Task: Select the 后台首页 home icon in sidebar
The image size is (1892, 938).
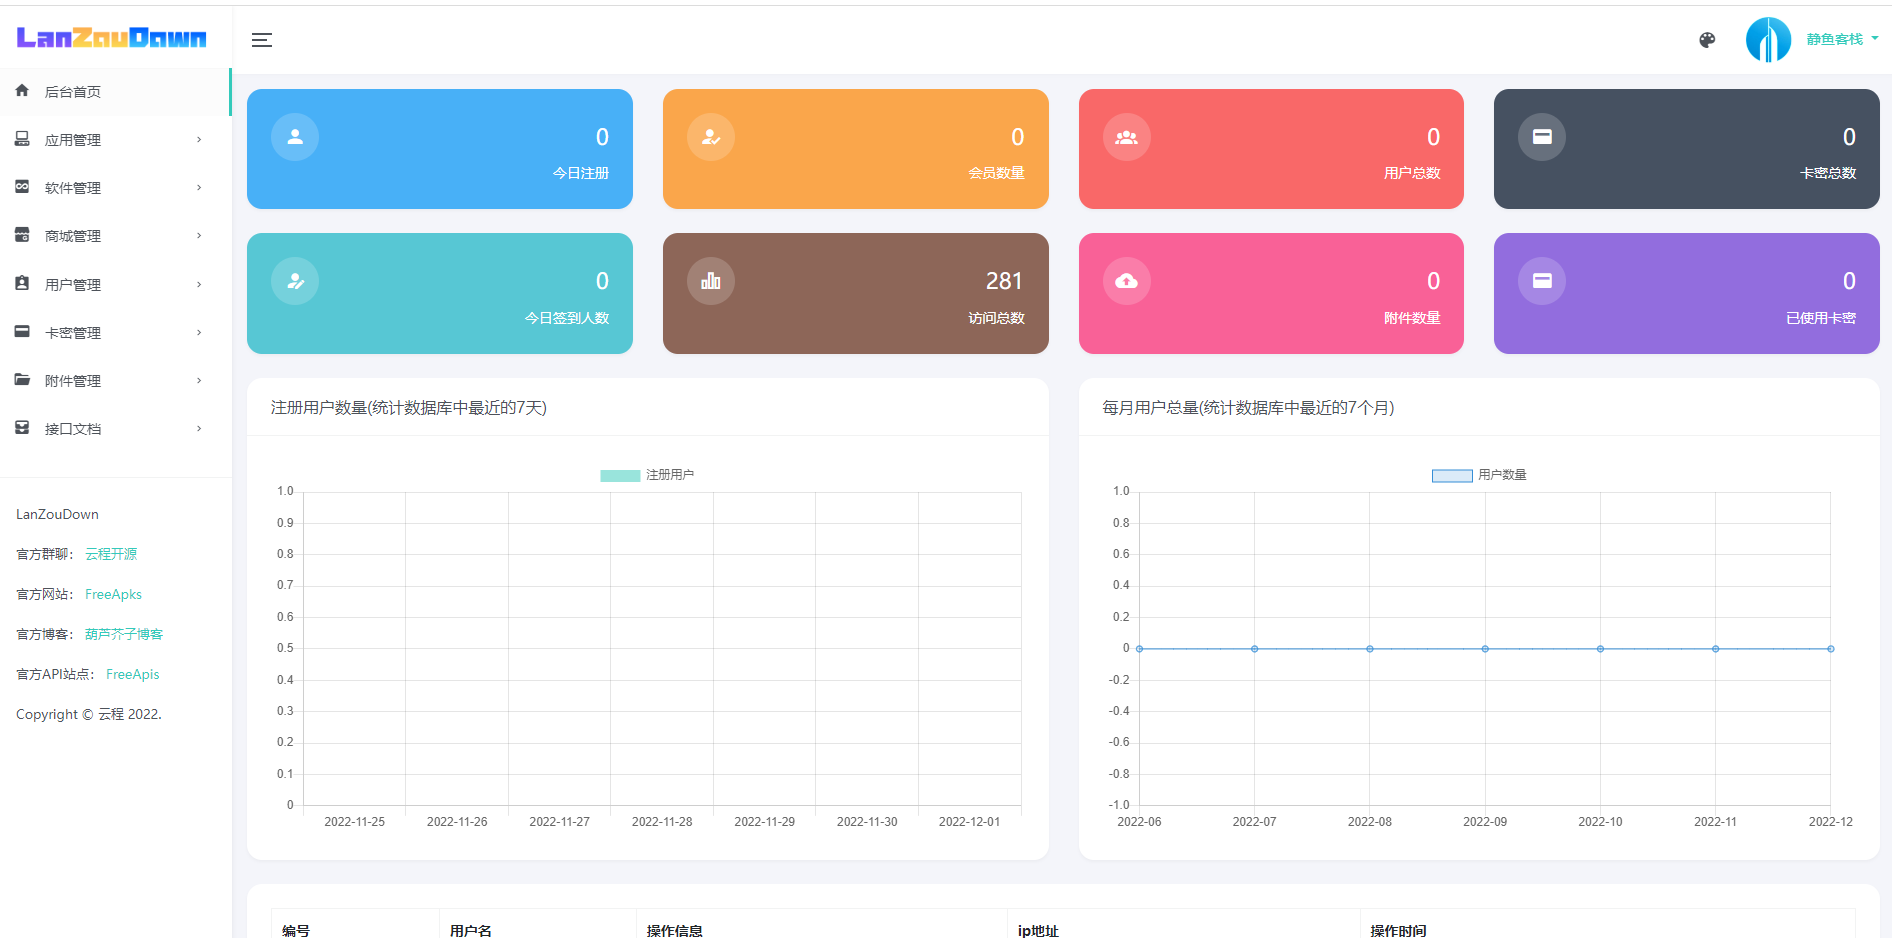Action: 22,90
